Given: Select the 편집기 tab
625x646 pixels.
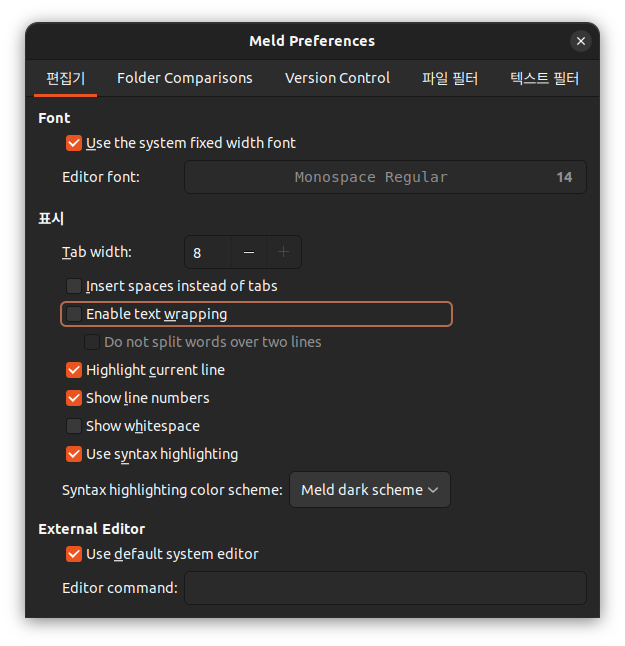Looking at the screenshot, I should pyautogui.click(x=66, y=78).
